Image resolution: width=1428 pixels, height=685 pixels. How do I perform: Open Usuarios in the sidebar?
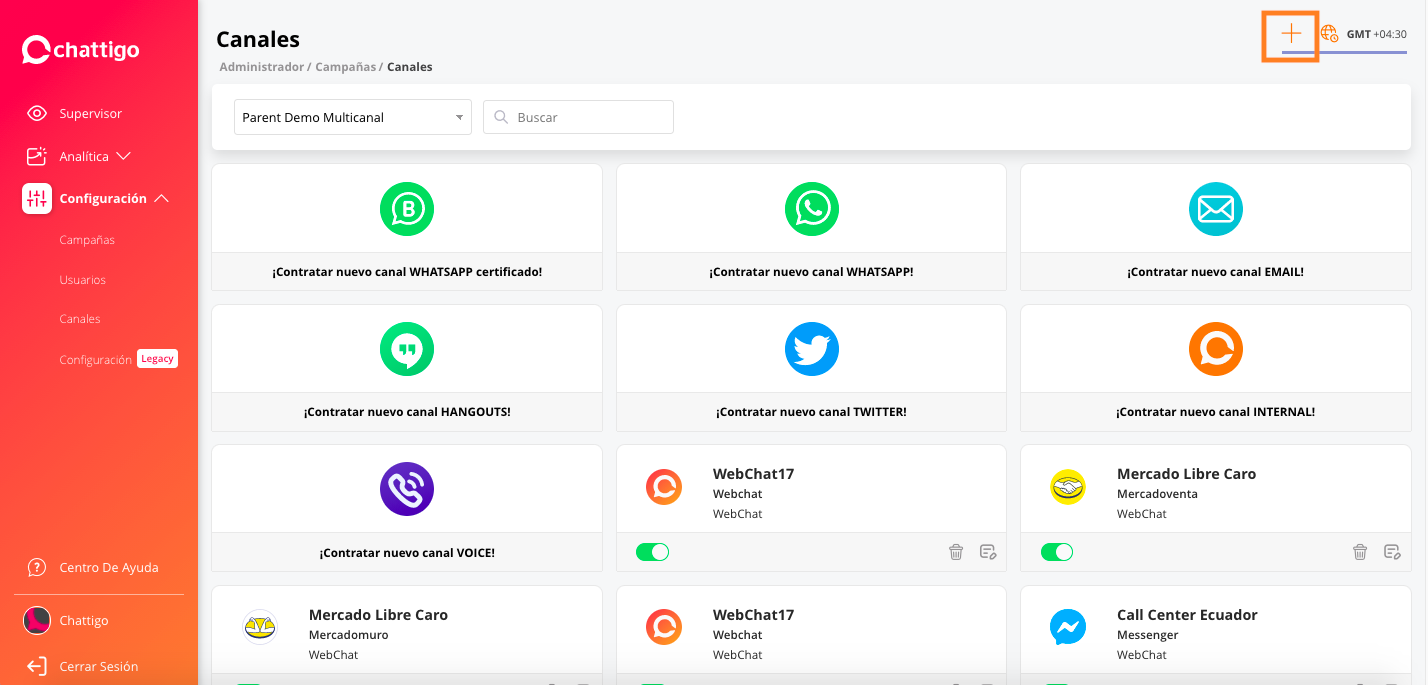82,280
